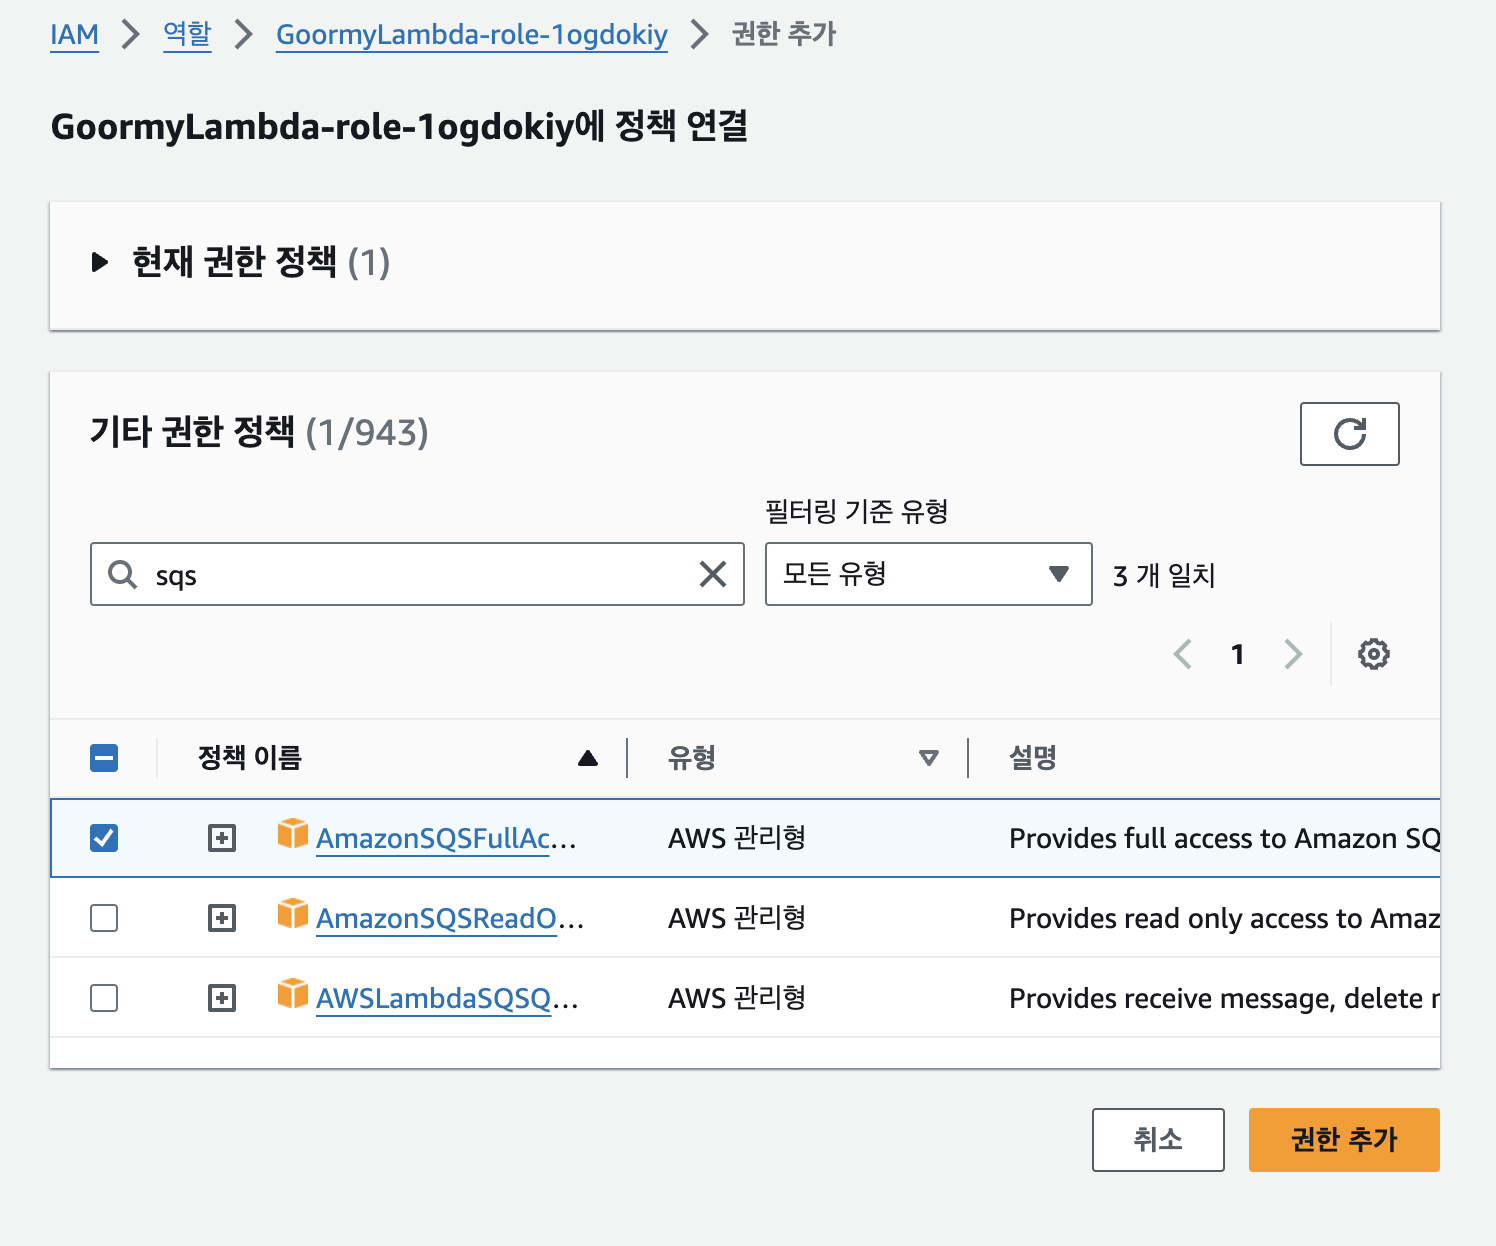Image resolution: width=1496 pixels, height=1246 pixels.
Task: Clear the sqs search text
Action: (712, 574)
